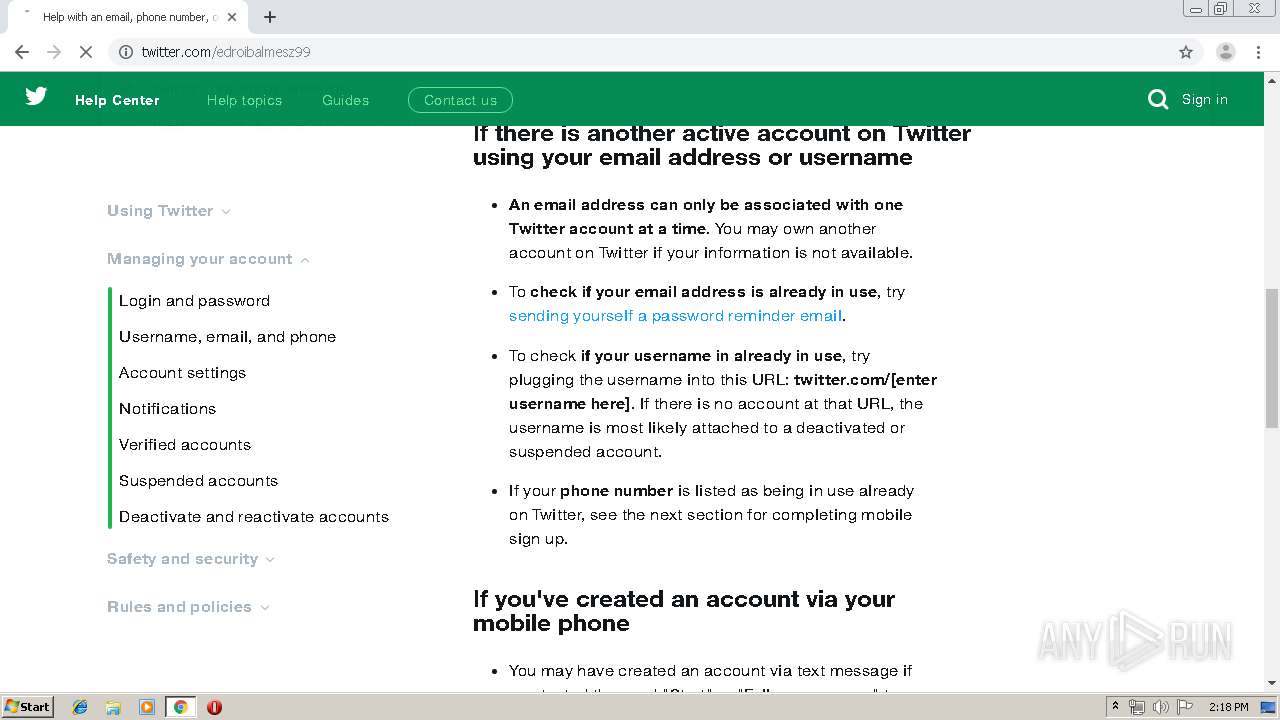Open the Help topics menu
The width and height of the screenshot is (1280, 720).
(244, 100)
